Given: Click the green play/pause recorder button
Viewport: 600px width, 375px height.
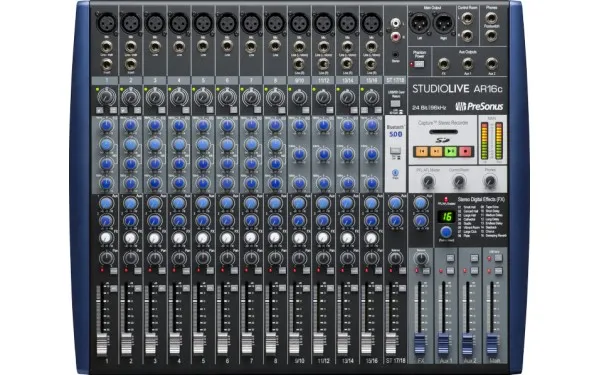Looking at the screenshot, I should tap(451, 151).
